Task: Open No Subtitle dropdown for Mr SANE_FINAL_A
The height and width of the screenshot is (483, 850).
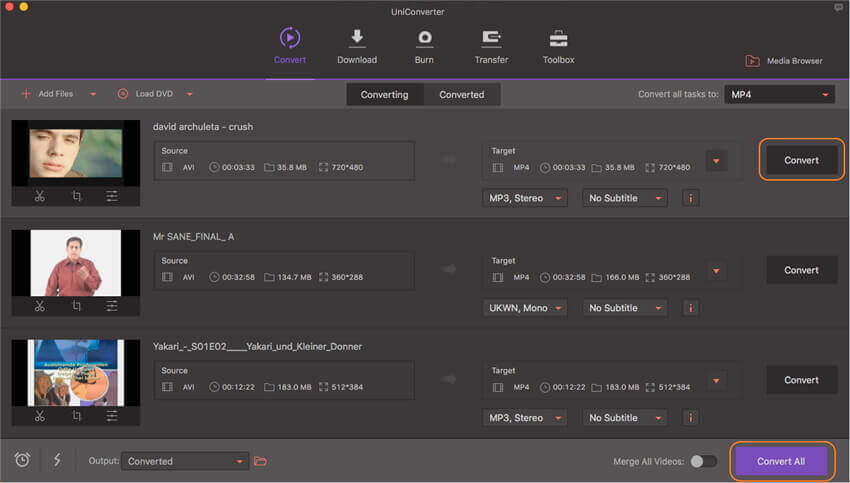Action: point(625,308)
